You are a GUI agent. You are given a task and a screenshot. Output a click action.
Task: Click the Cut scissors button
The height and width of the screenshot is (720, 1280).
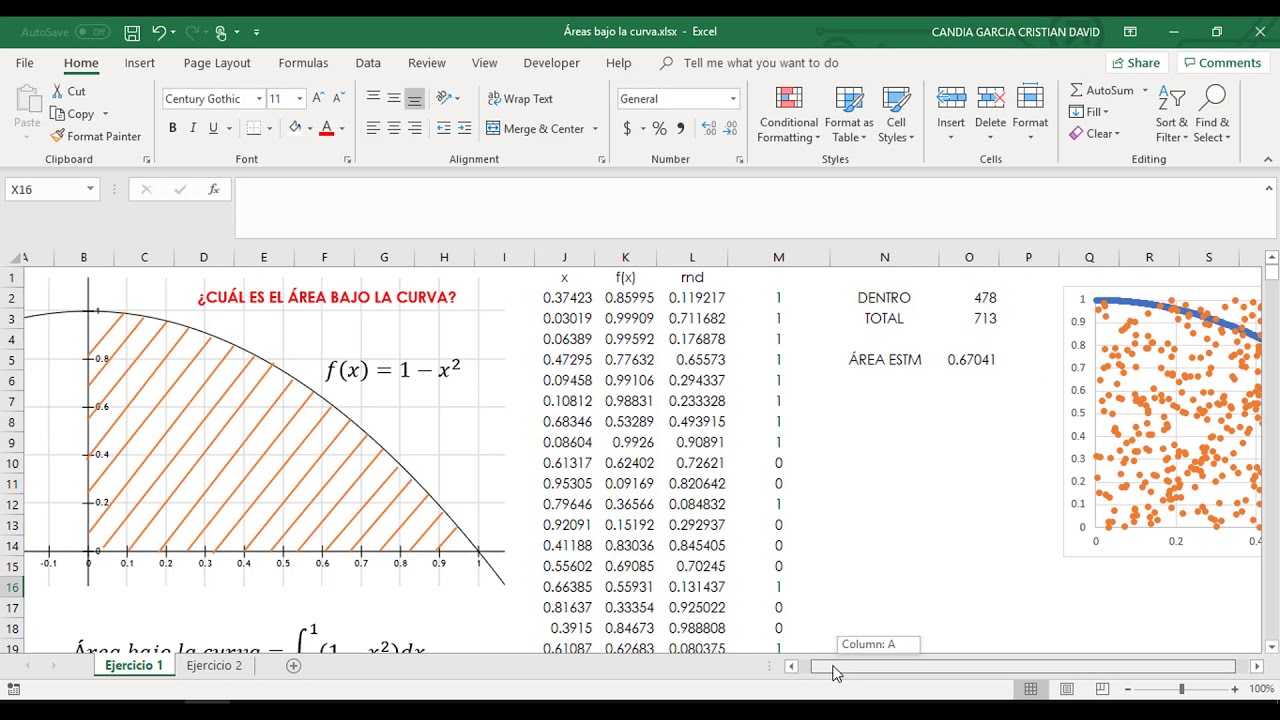[x=68, y=91]
